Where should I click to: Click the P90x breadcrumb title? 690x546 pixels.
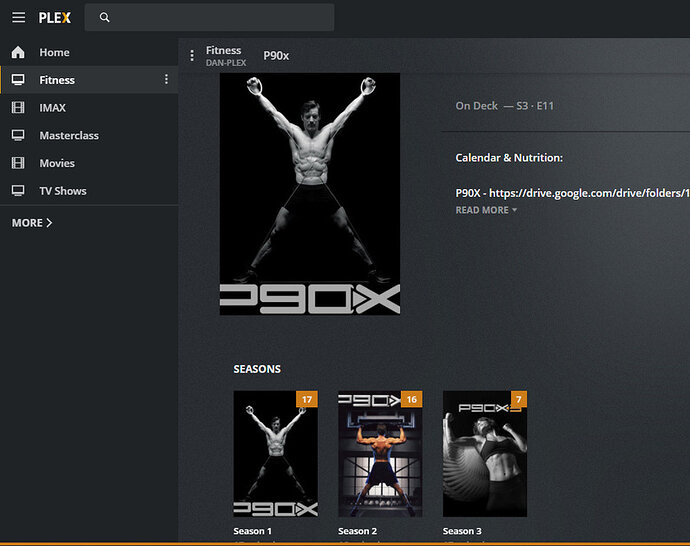coord(276,56)
